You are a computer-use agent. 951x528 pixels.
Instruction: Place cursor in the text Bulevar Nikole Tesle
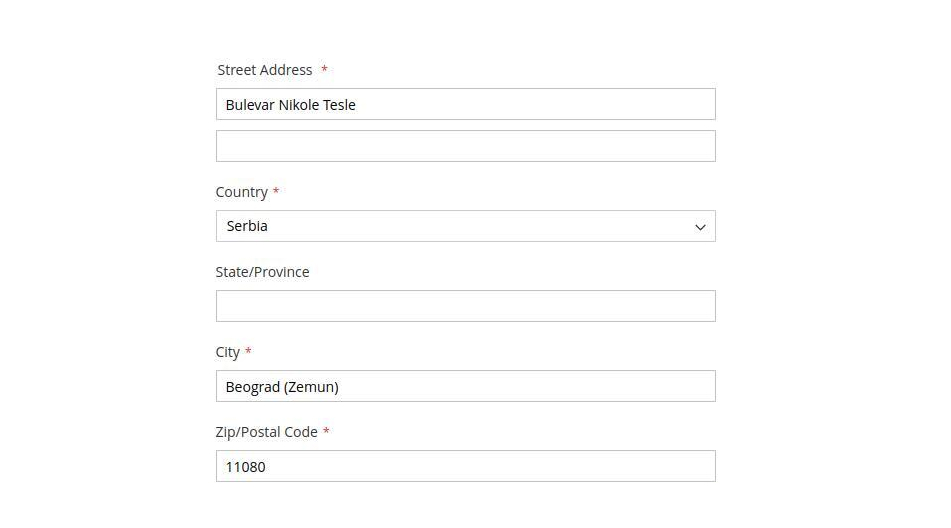[290, 105]
